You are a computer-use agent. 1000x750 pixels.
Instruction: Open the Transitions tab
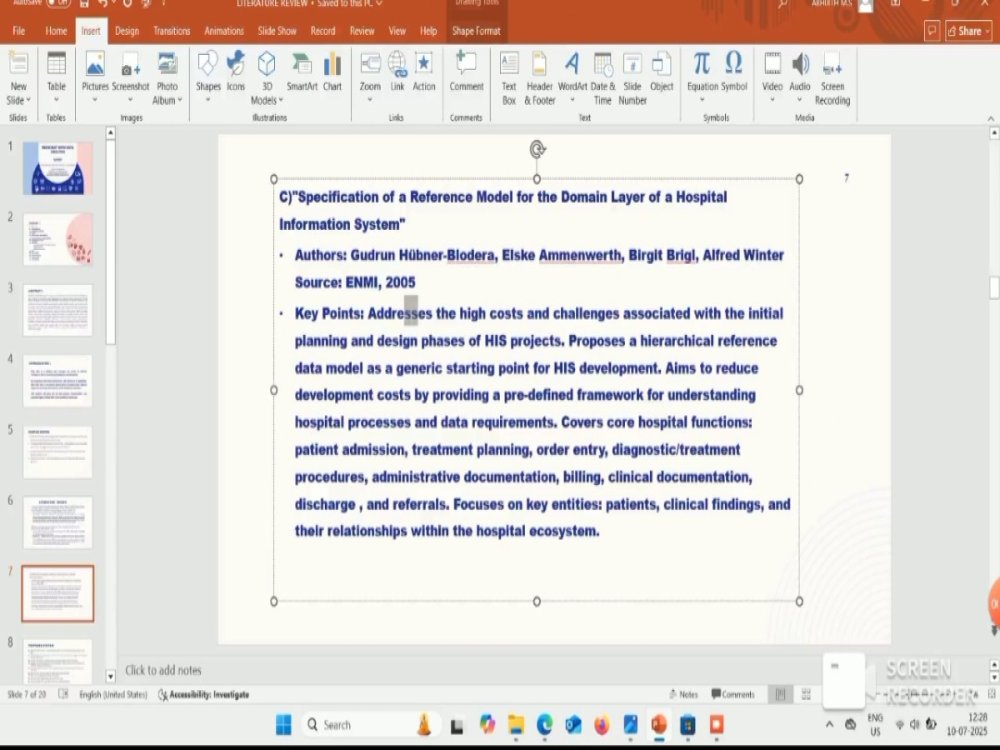pos(172,31)
